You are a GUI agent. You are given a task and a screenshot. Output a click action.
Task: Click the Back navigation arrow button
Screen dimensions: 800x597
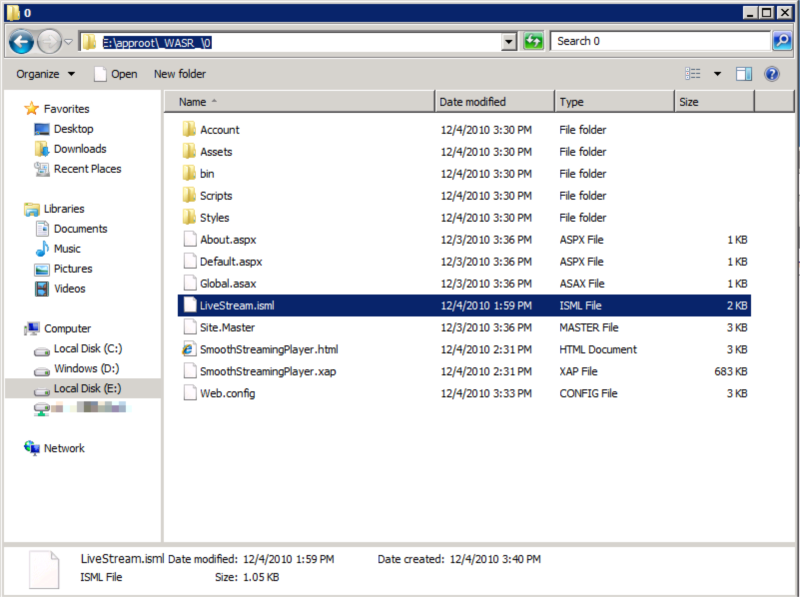pos(23,42)
